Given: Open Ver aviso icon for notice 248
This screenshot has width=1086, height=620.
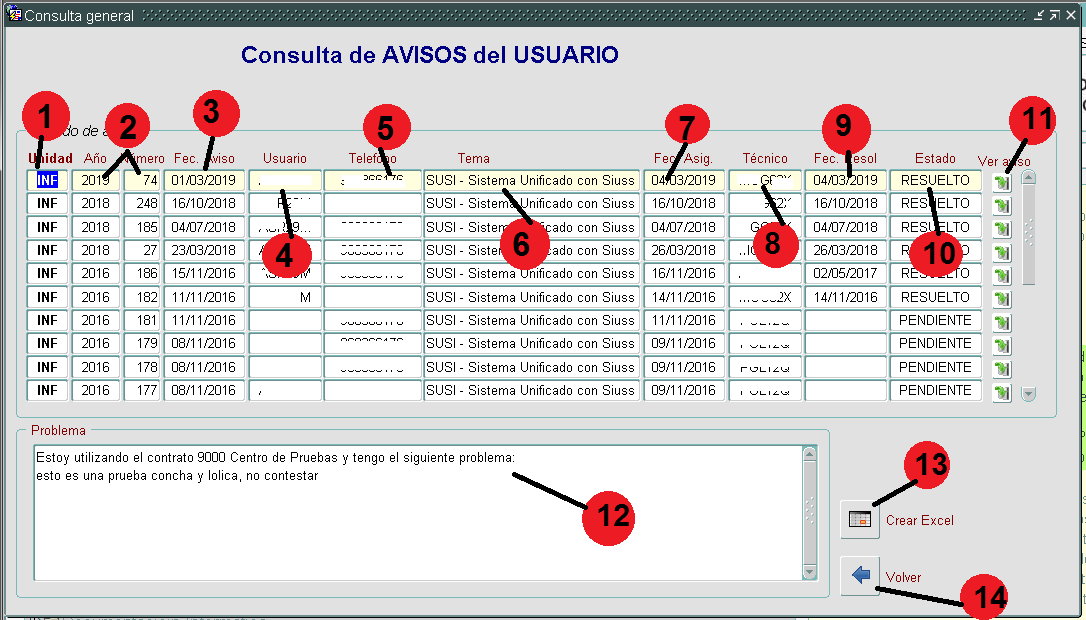Looking at the screenshot, I should [1002, 205].
